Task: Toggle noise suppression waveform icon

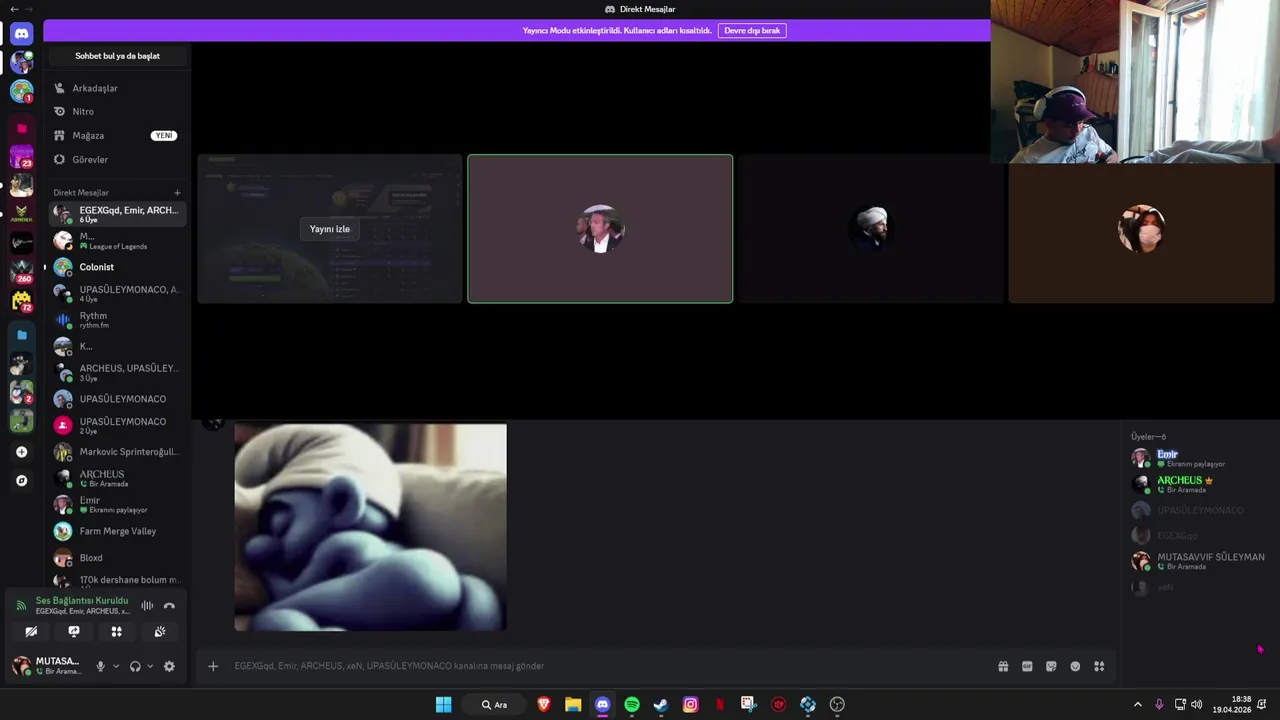Action: tap(147, 606)
